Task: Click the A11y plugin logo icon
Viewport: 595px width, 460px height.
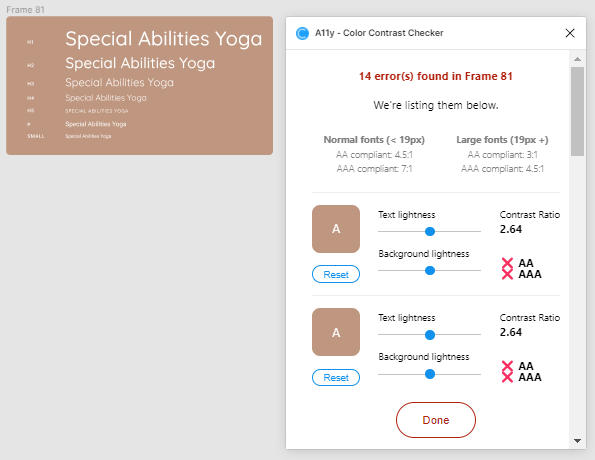Action: (302, 33)
